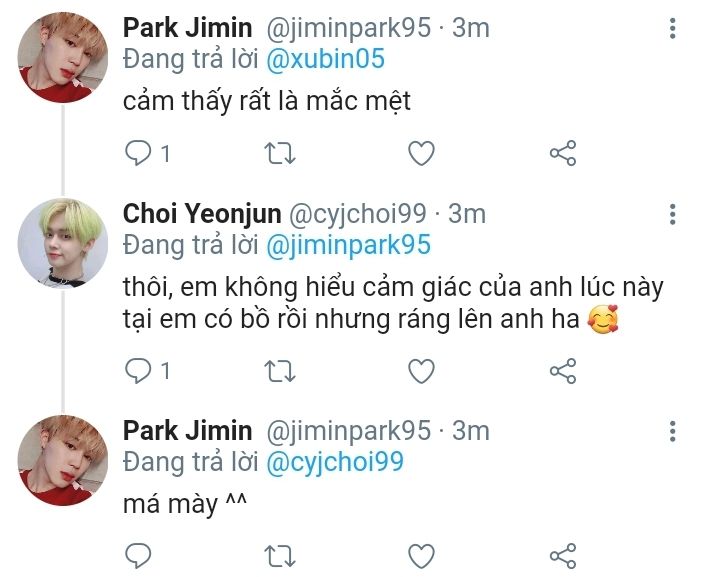Open more options on Choi Yeonjun's tweet
Screen dimensions: 720x577
[x=673, y=214]
